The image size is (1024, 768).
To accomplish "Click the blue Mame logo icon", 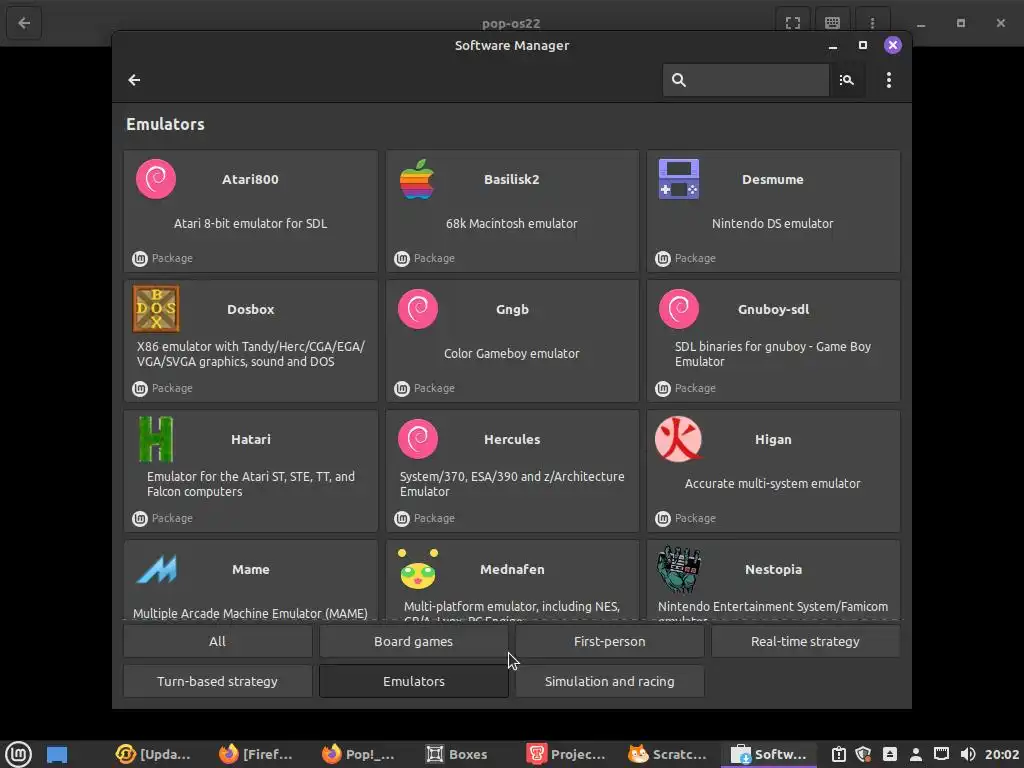I will click(x=156, y=569).
